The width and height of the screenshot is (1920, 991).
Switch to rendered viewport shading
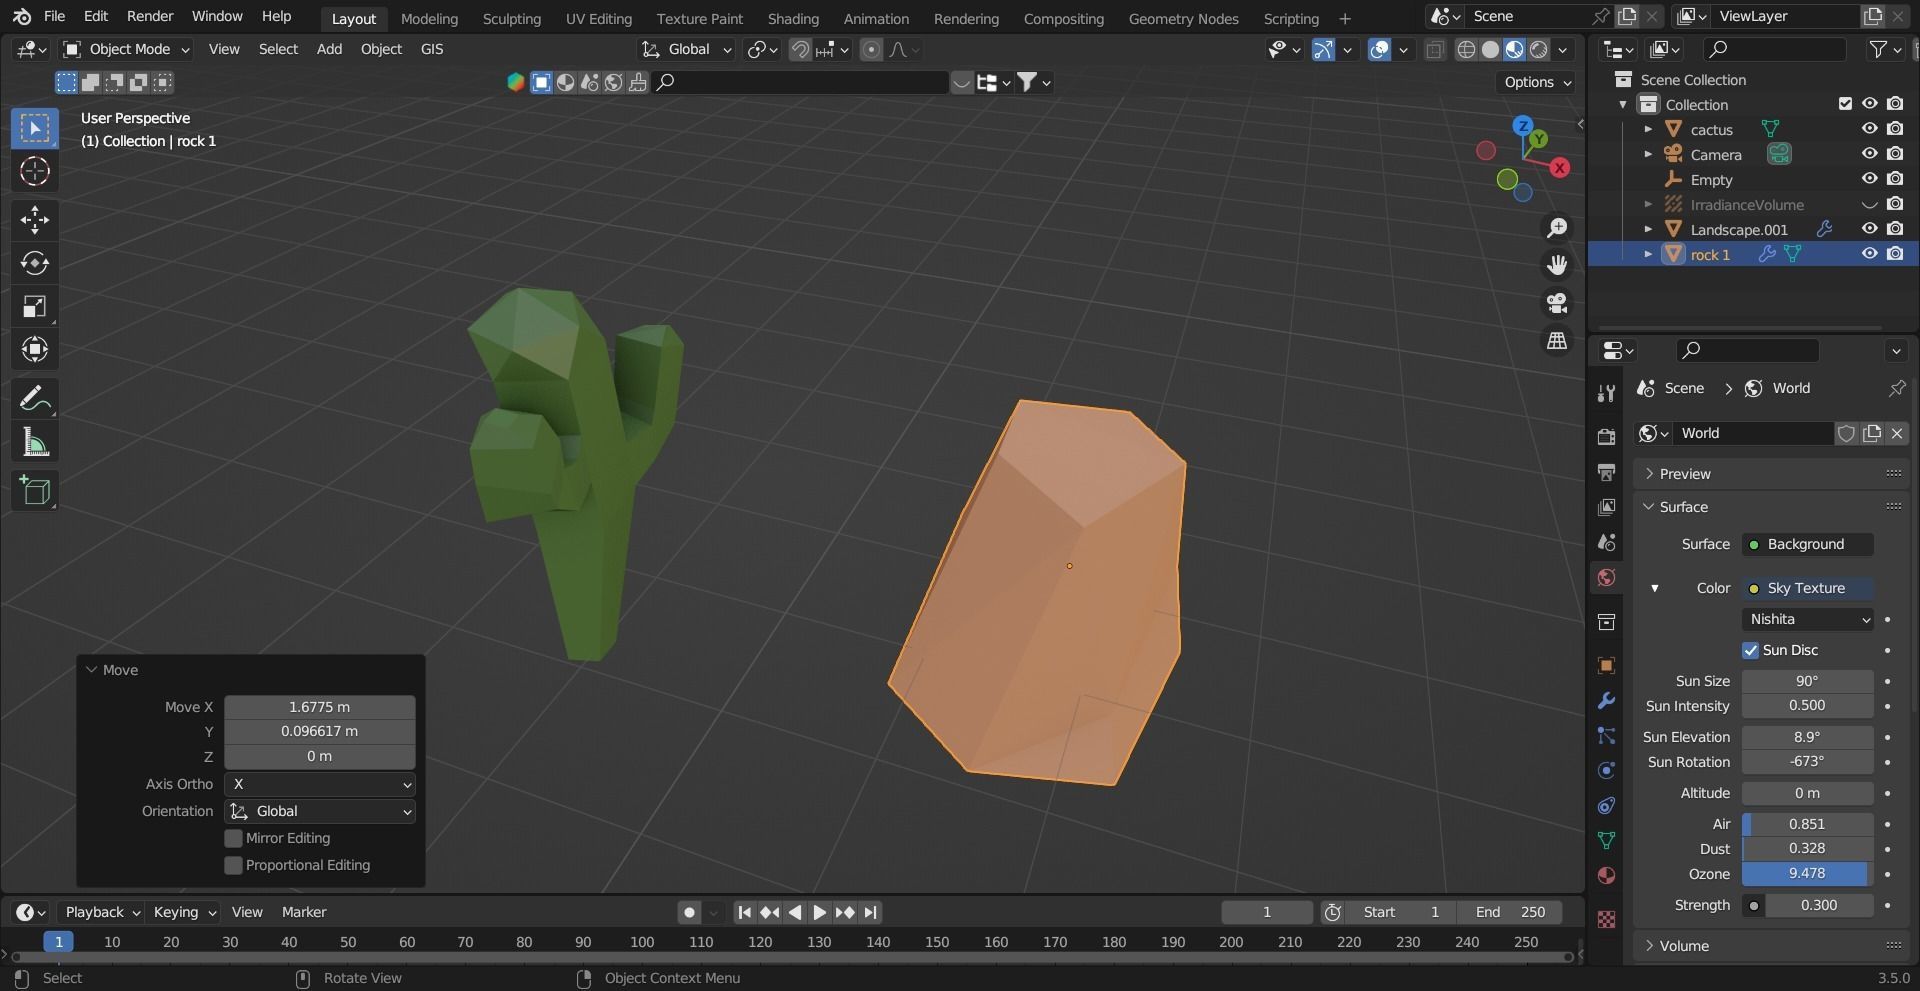(1540, 49)
